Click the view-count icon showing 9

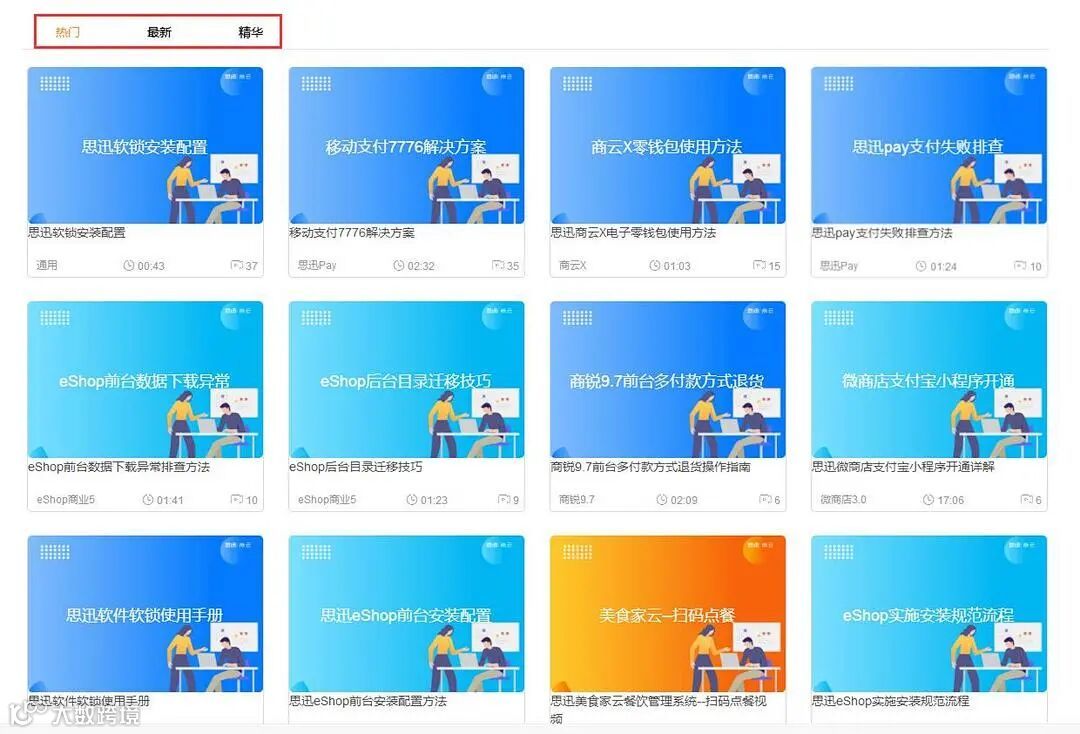504,499
